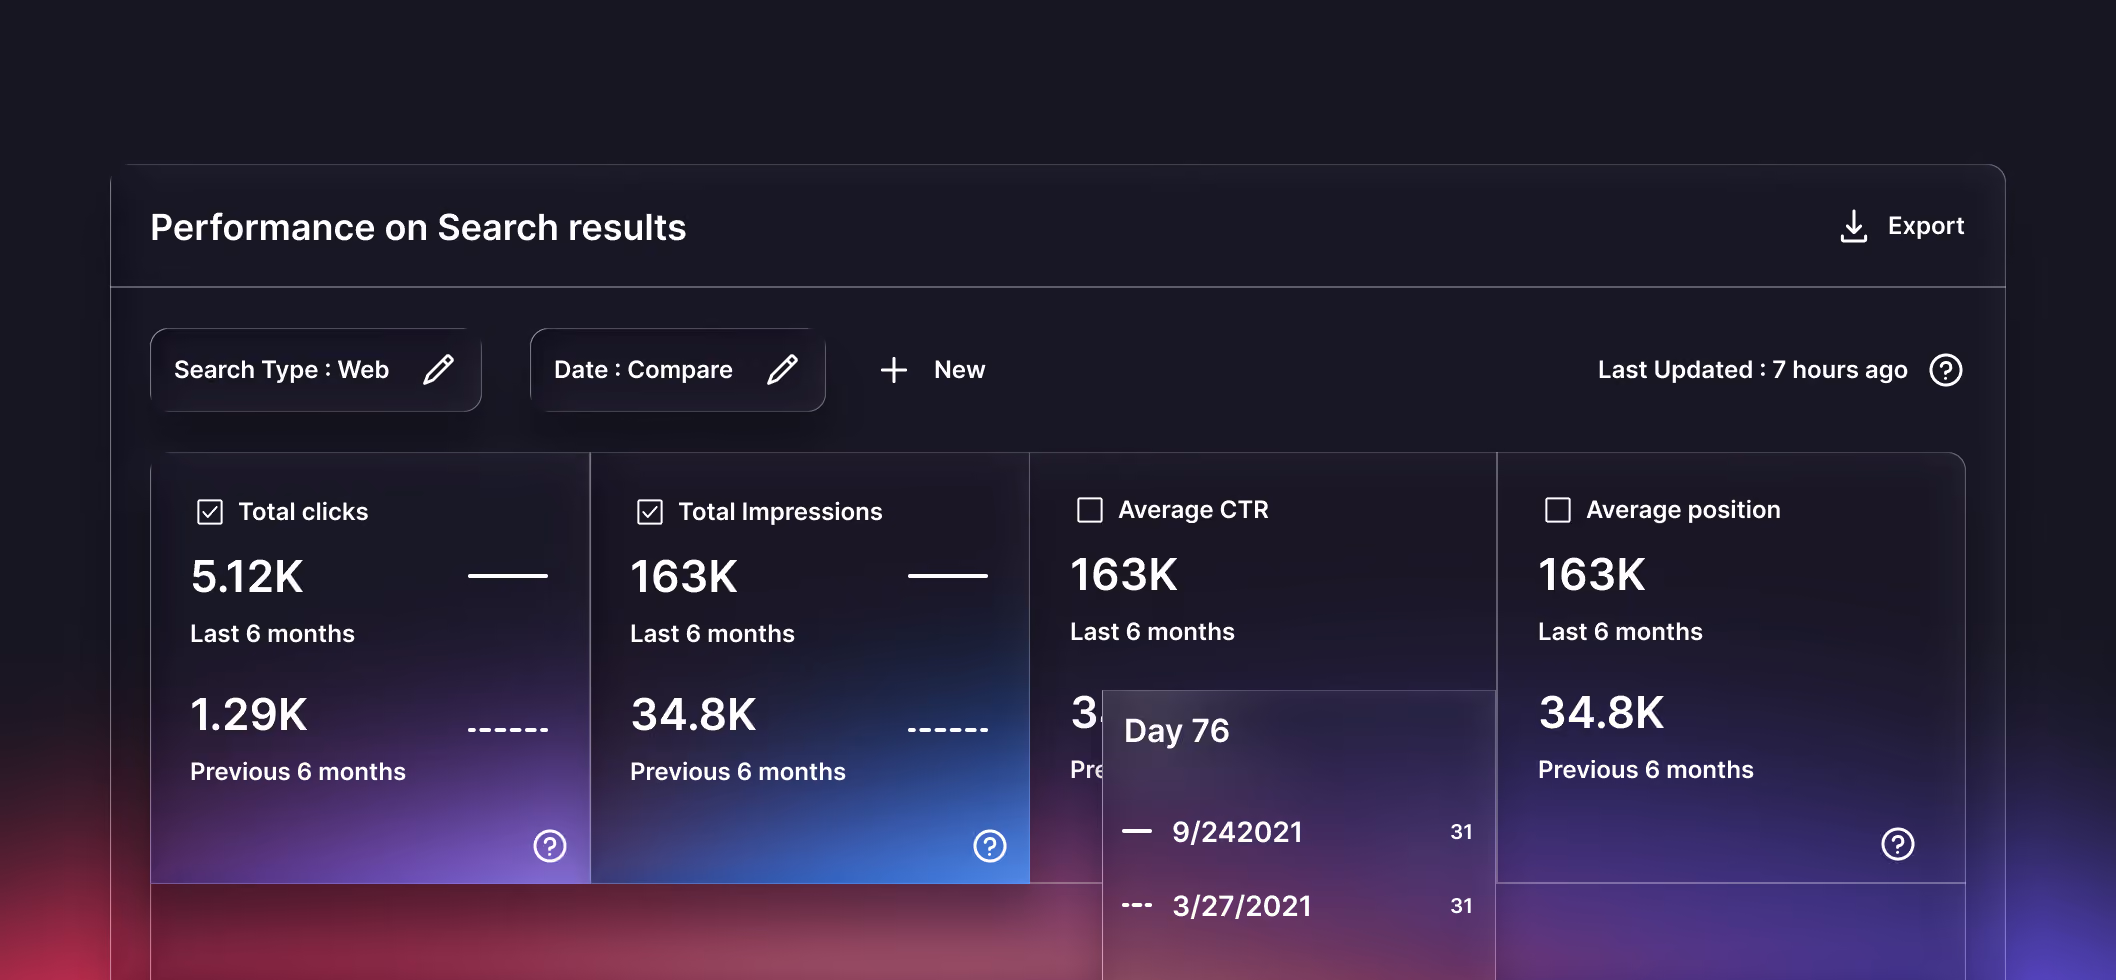The height and width of the screenshot is (980, 2116).
Task: Click the New filter button
Action: [x=932, y=370]
